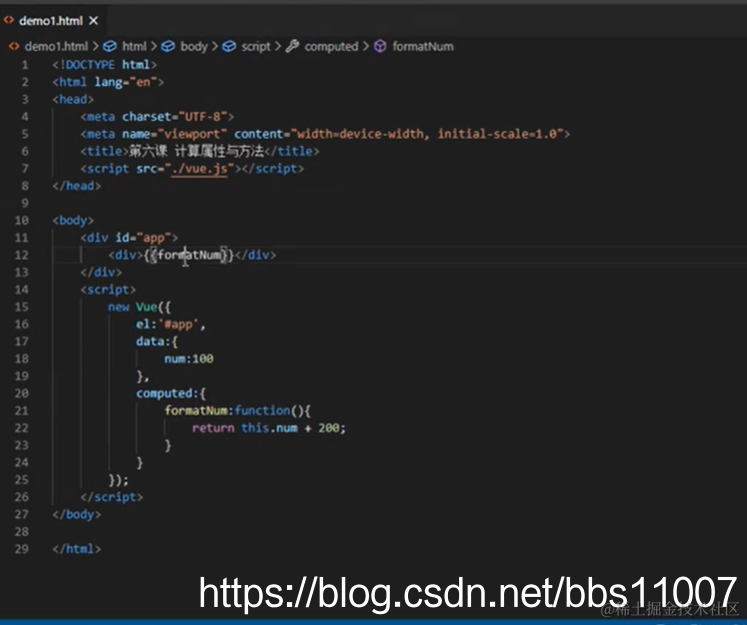Click the opening <body> tag
The width and height of the screenshot is (747, 625).
pos(73,221)
